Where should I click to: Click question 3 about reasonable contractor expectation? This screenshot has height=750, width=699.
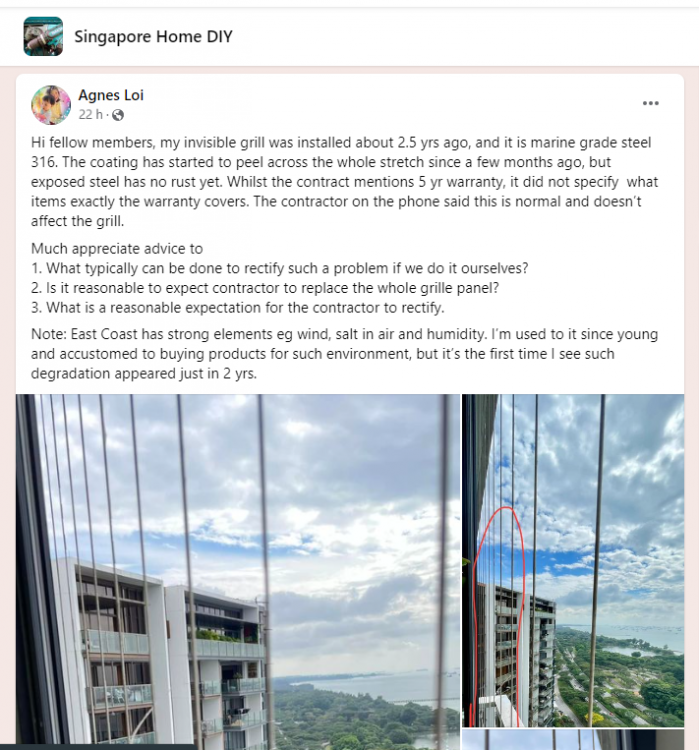click(238, 308)
